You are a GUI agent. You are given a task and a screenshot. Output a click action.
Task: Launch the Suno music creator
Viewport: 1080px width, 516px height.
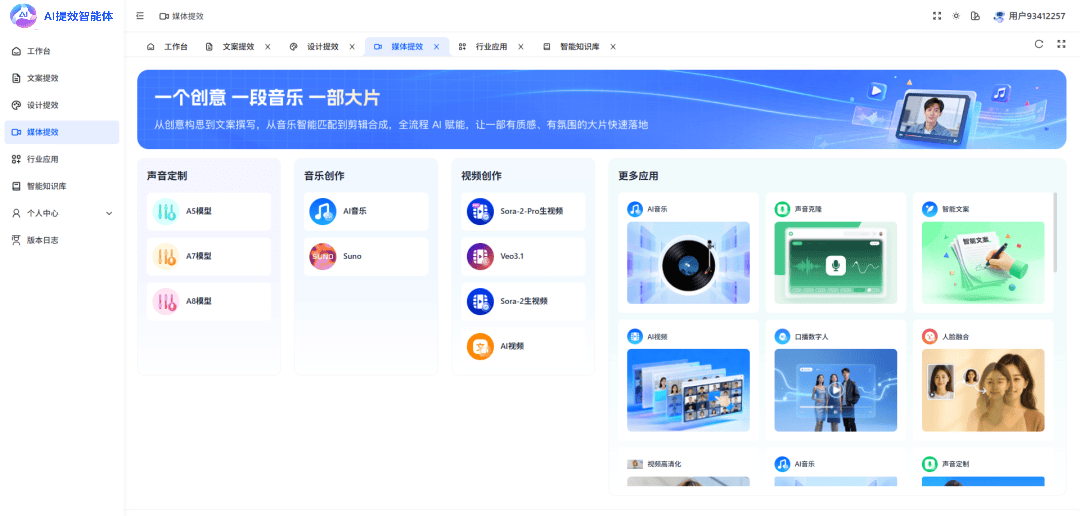click(366, 256)
